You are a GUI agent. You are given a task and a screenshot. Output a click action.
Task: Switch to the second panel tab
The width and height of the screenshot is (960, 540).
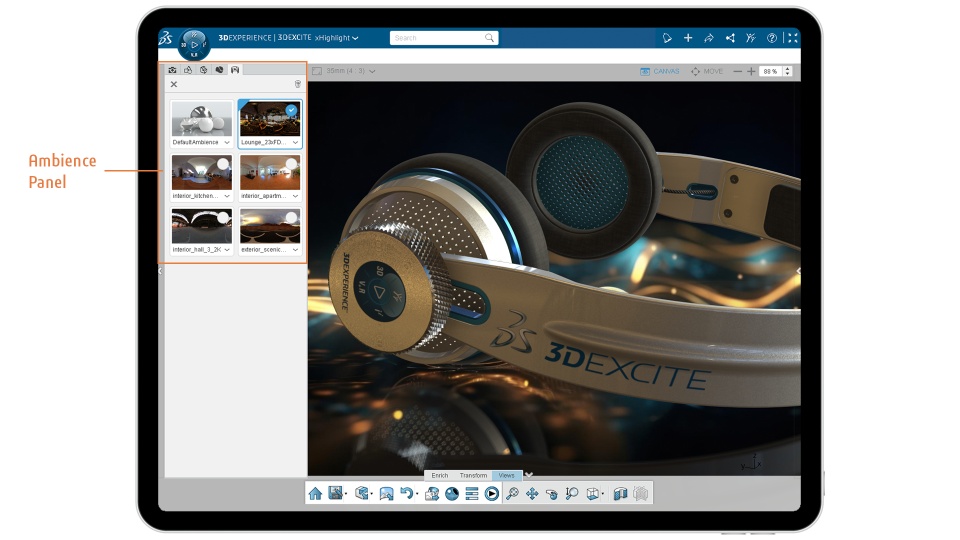(188, 70)
